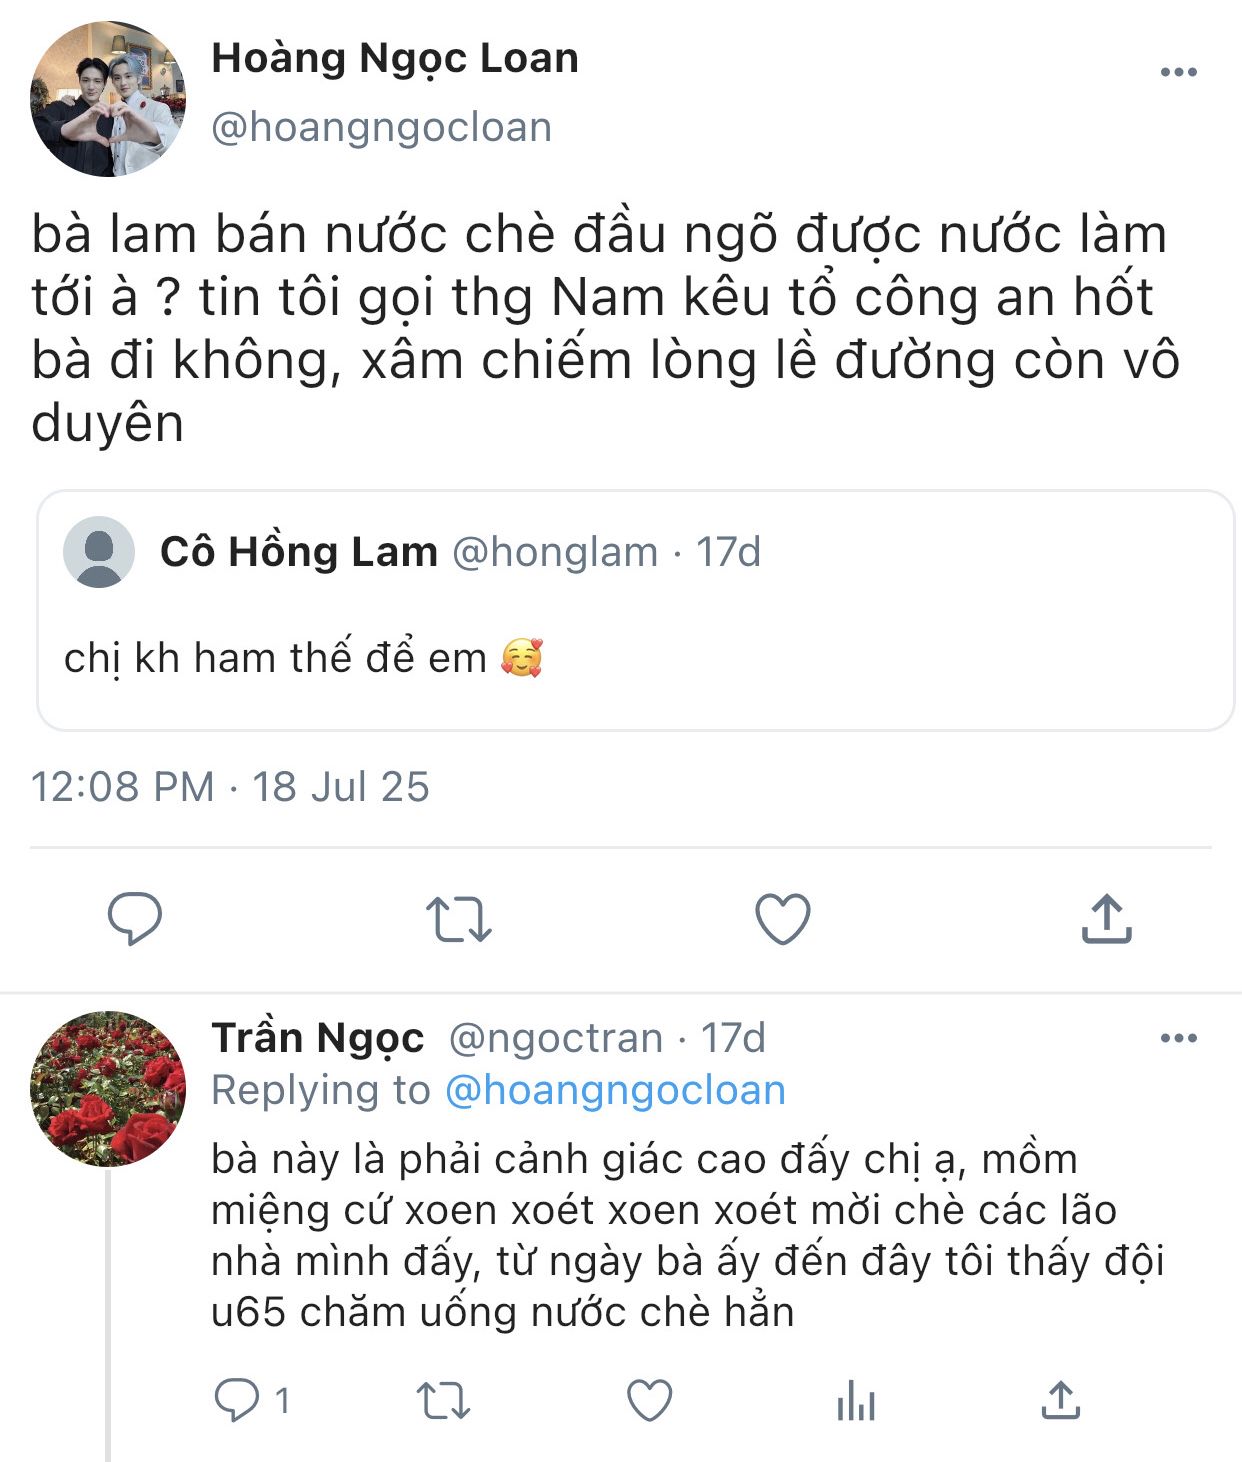Open more options on Trần Ngọc's reply
This screenshot has width=1242, height=1462.
pyautogui.click(x=1178, y=1039)
